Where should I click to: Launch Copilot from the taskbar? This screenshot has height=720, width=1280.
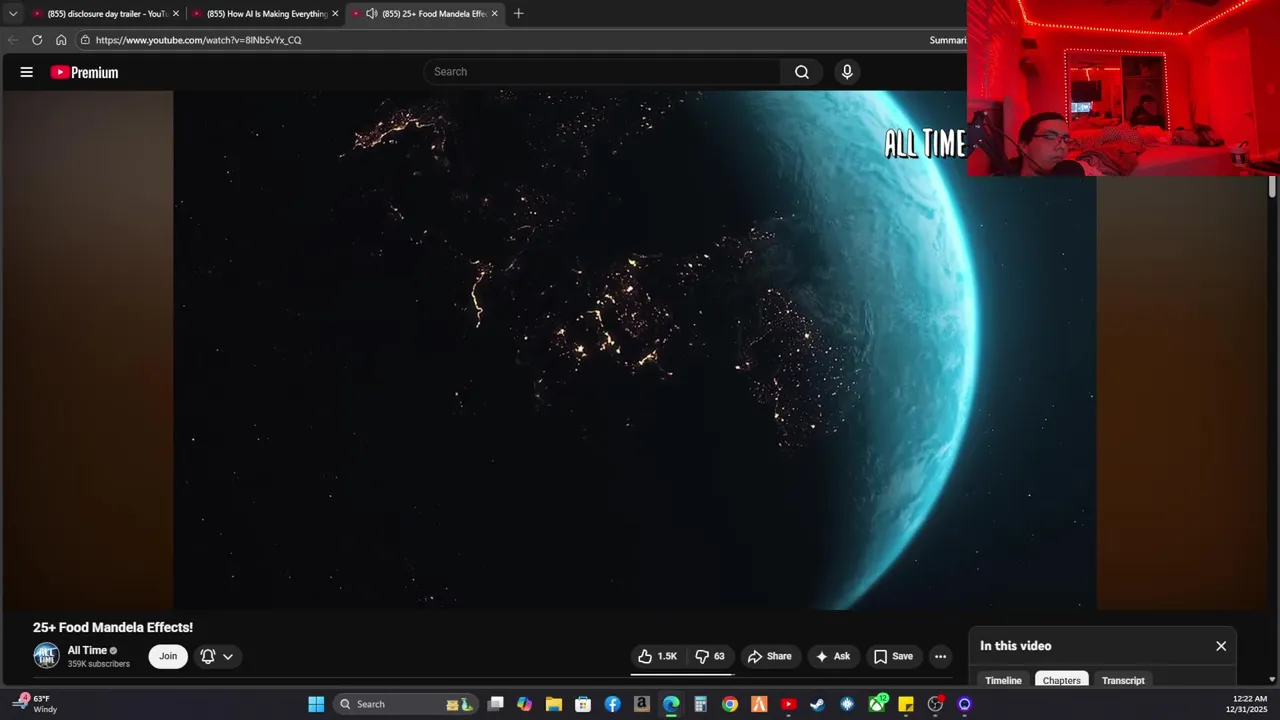(524, 704)
